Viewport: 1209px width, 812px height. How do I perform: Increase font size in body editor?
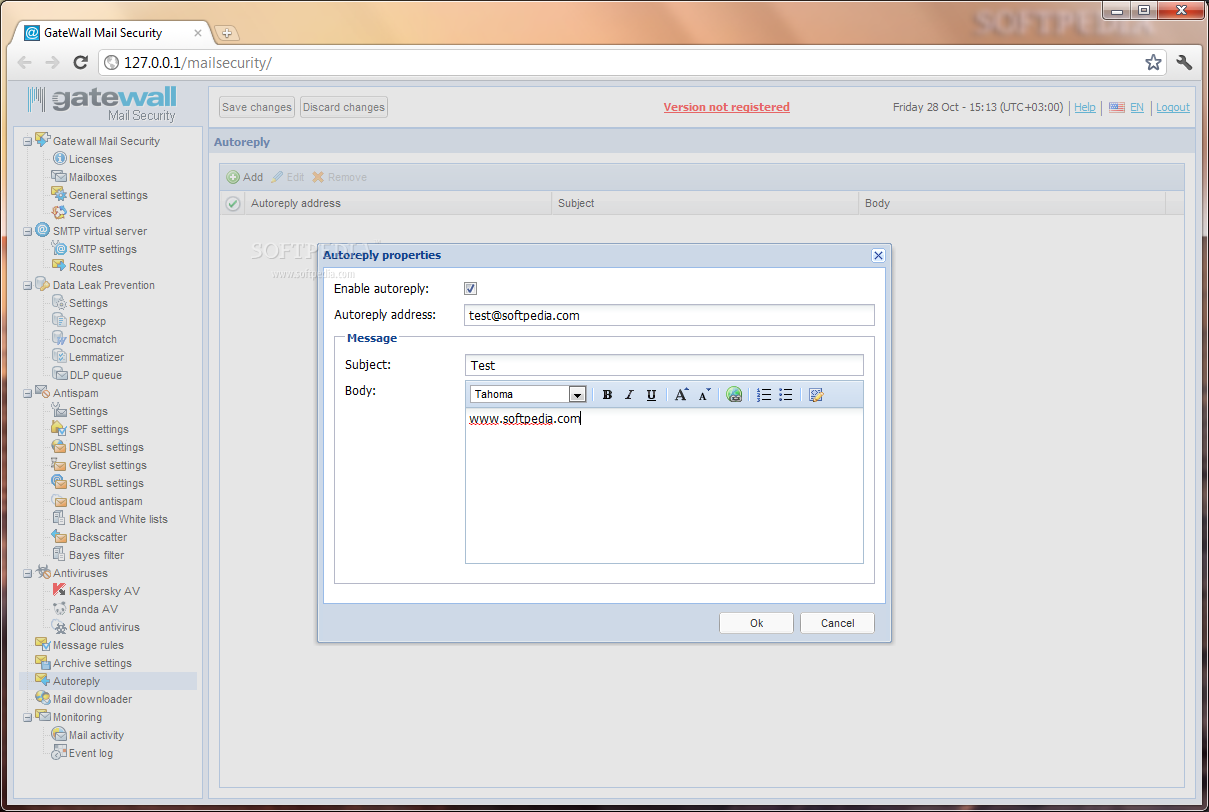point(681,395)
